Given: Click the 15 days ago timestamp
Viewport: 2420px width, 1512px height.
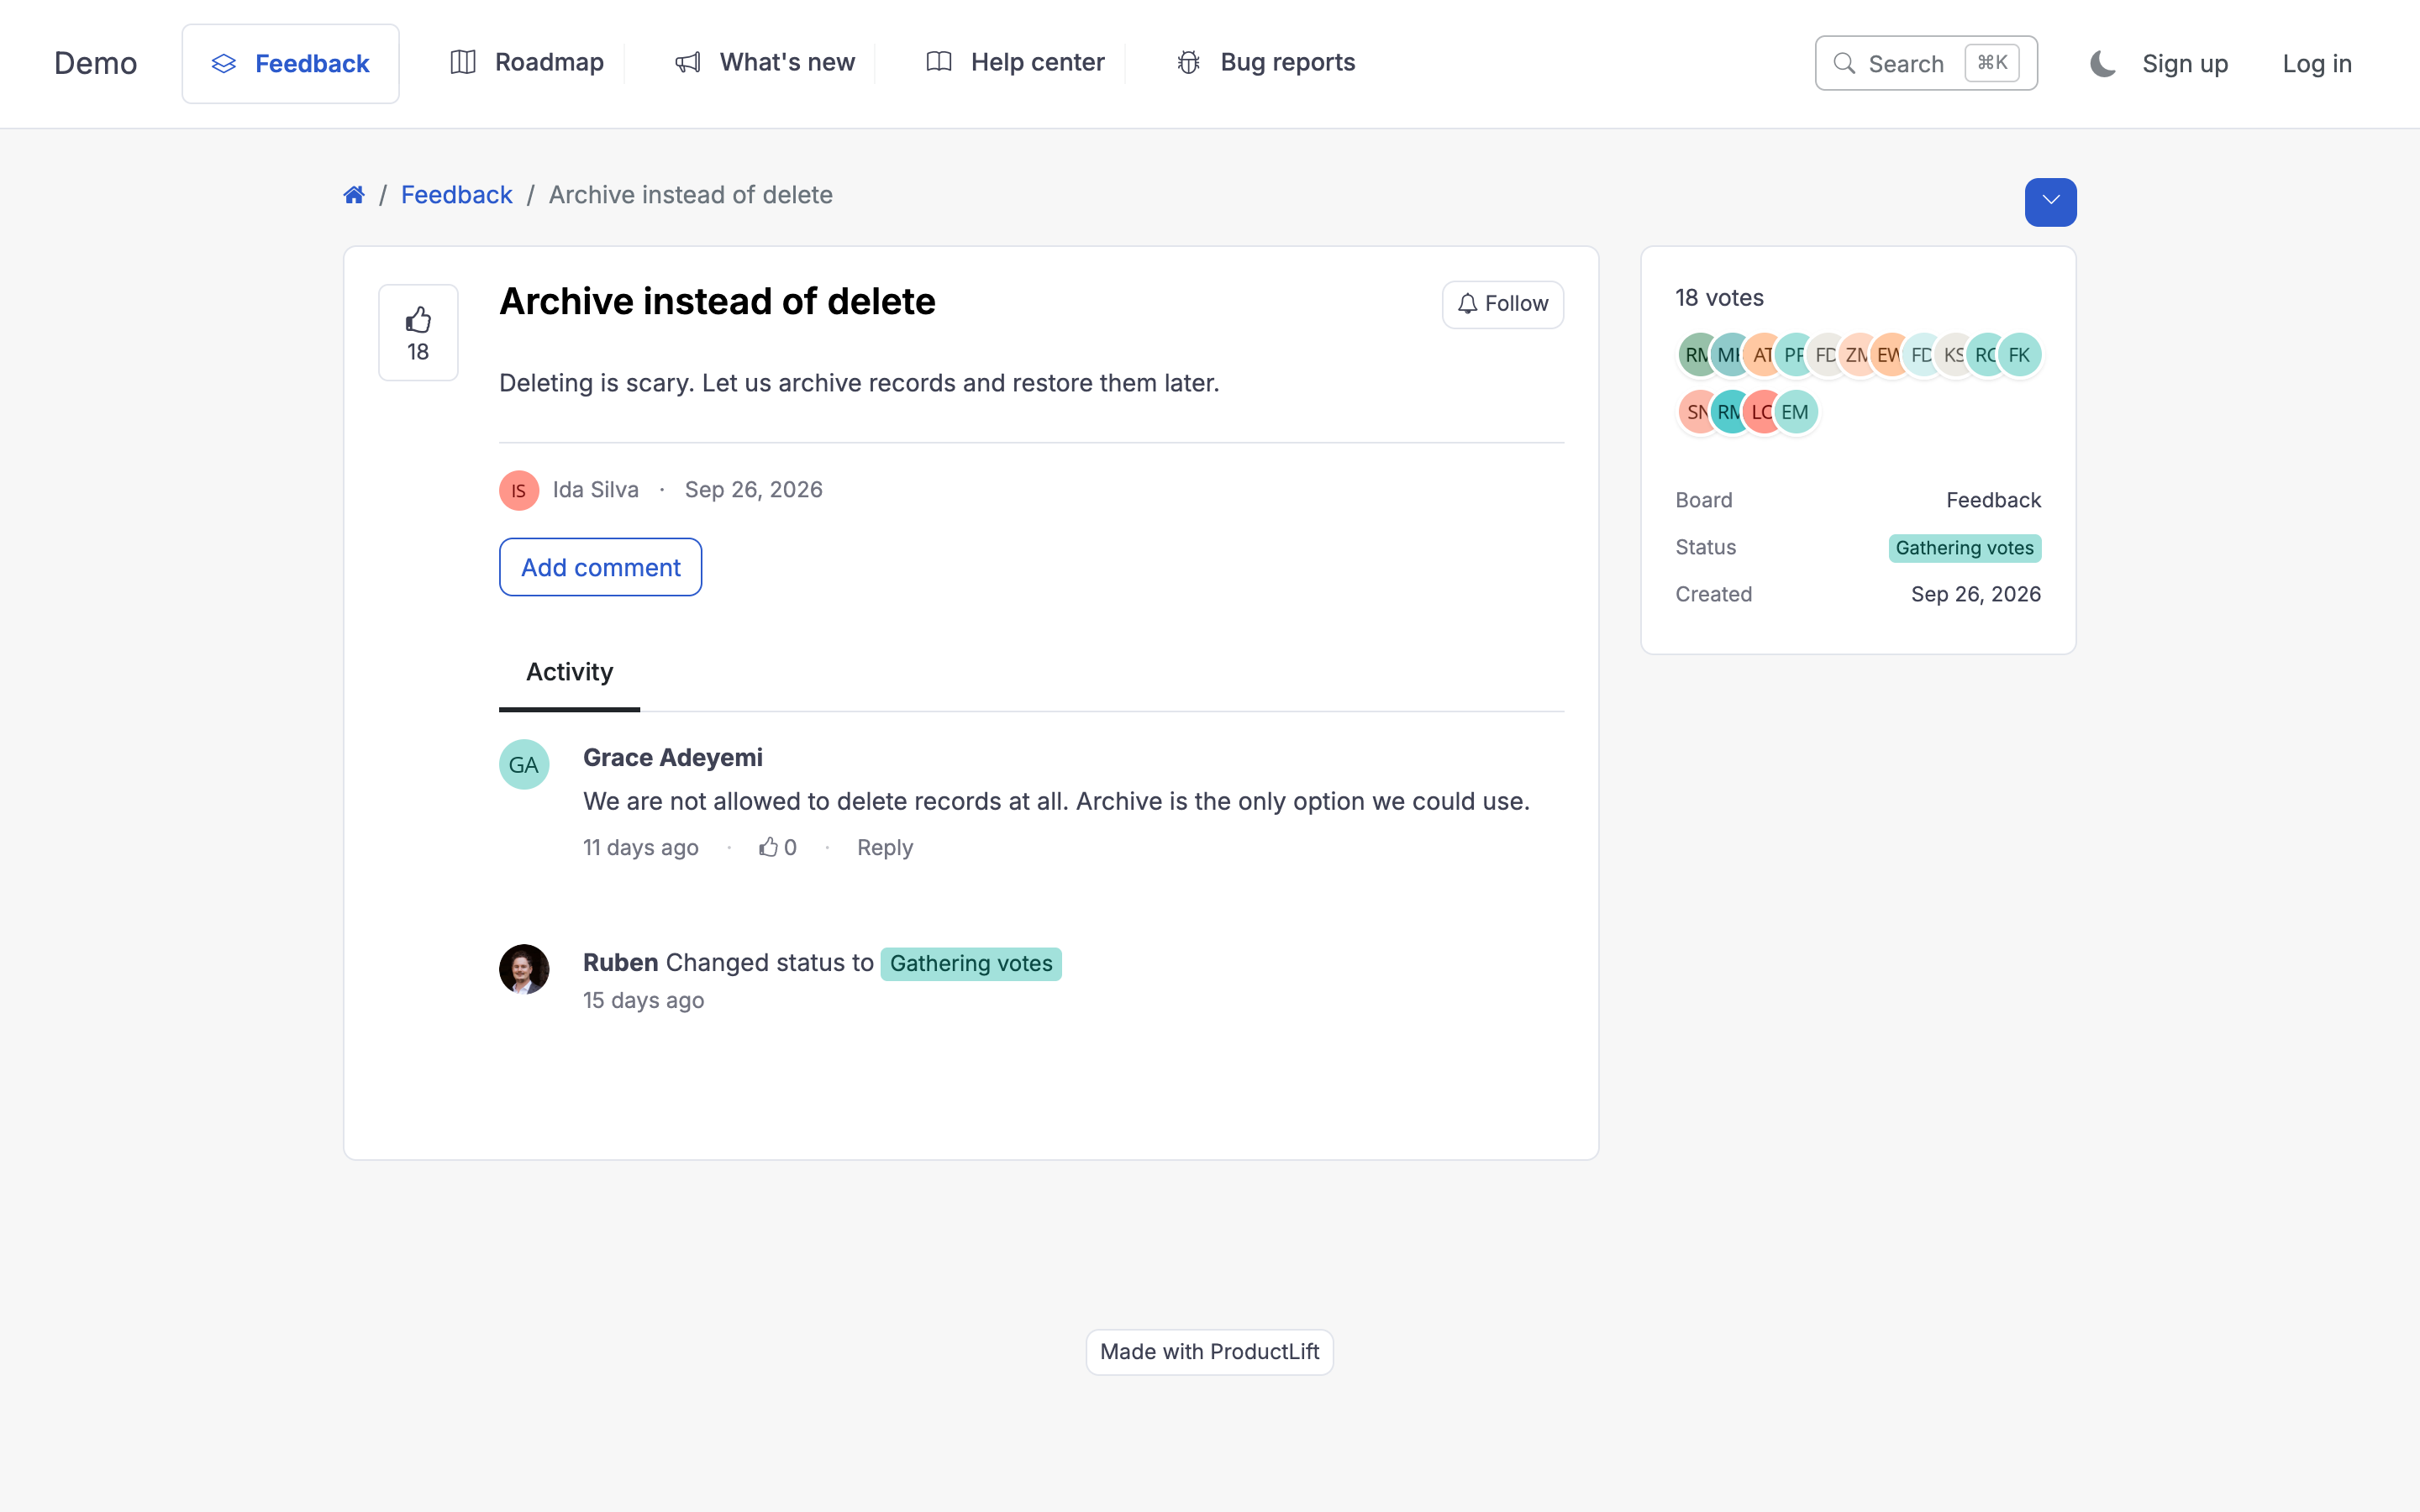Looking at the screenshot, I should tap(644, 1001).
